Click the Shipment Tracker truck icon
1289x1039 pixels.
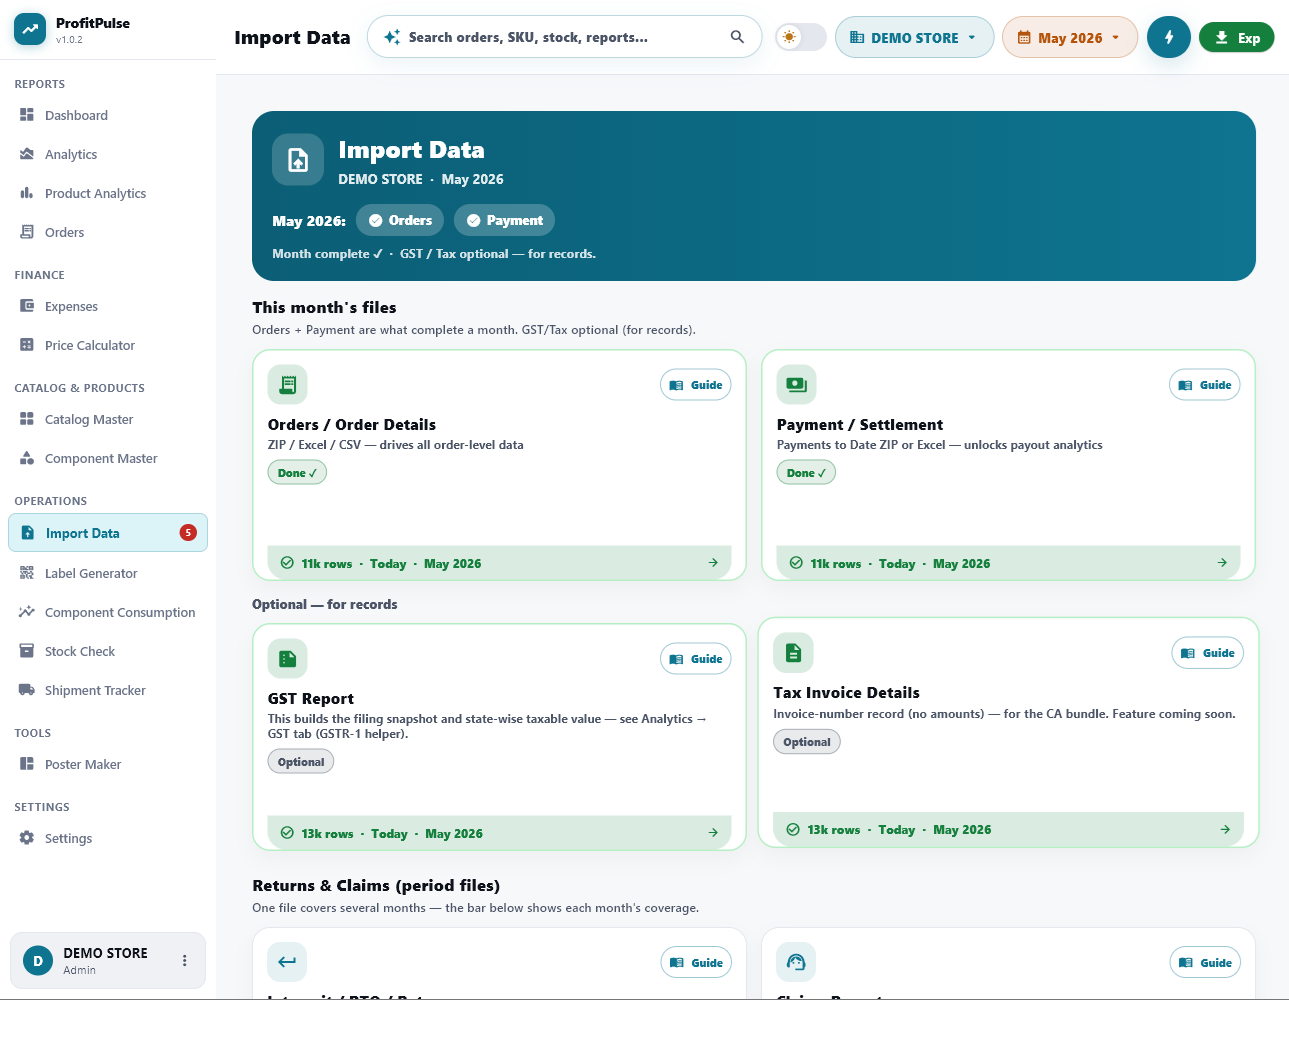click(x=27, y=690)
